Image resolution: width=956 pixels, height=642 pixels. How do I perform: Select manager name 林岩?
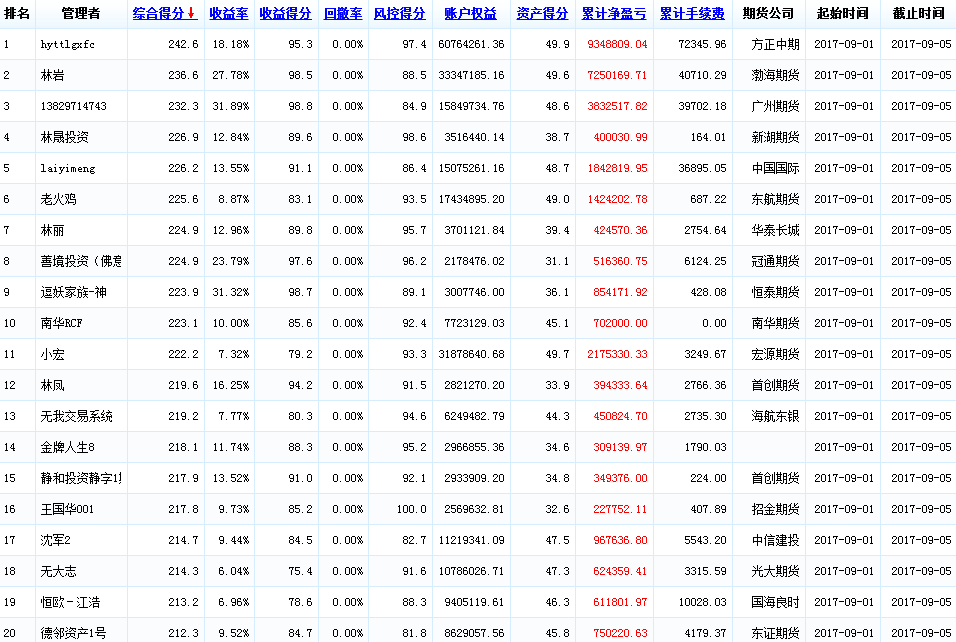pyautogui.click(x=52, y=76)
